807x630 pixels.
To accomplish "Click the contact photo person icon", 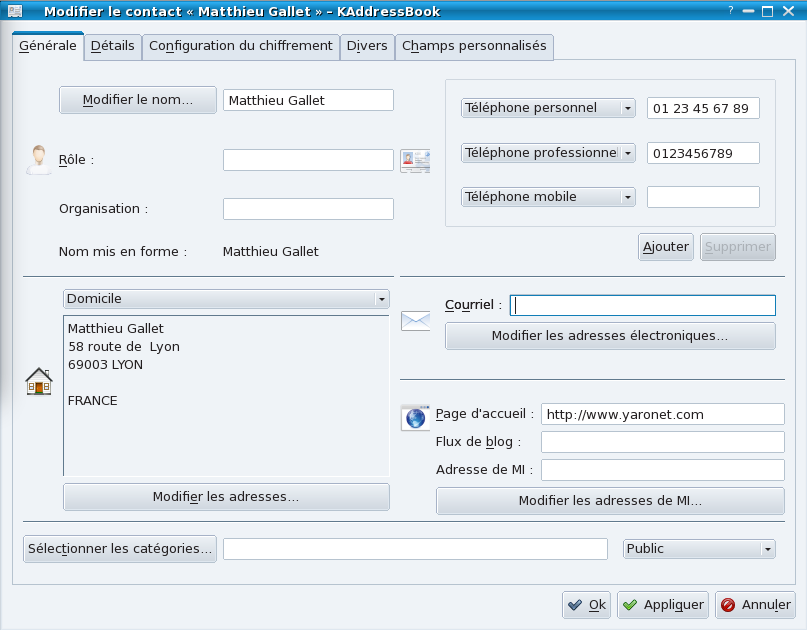I will click(x=38, y=160).
